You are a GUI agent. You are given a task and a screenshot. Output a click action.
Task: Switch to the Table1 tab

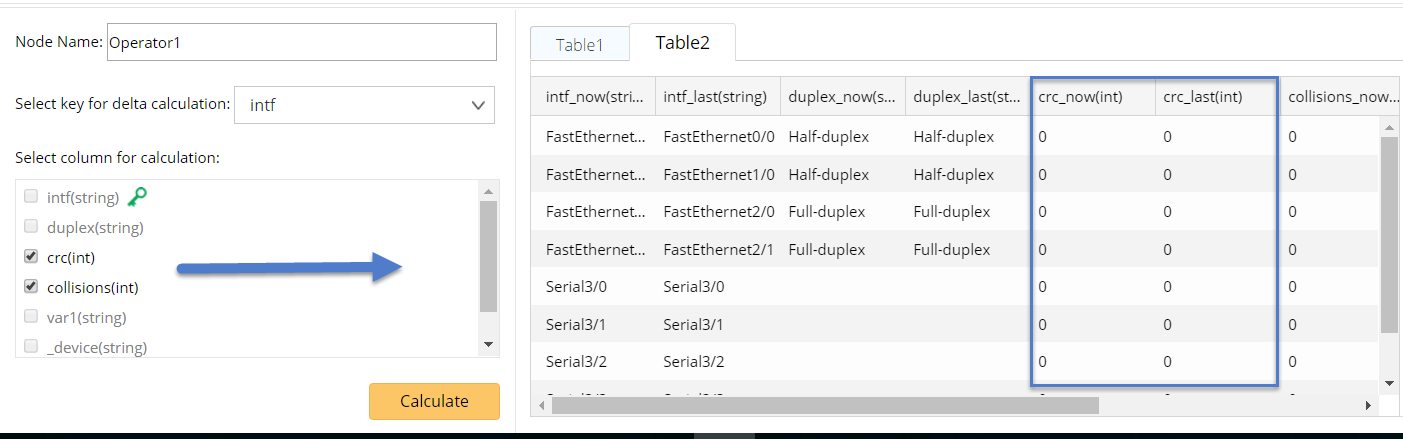tap(580, 44)
